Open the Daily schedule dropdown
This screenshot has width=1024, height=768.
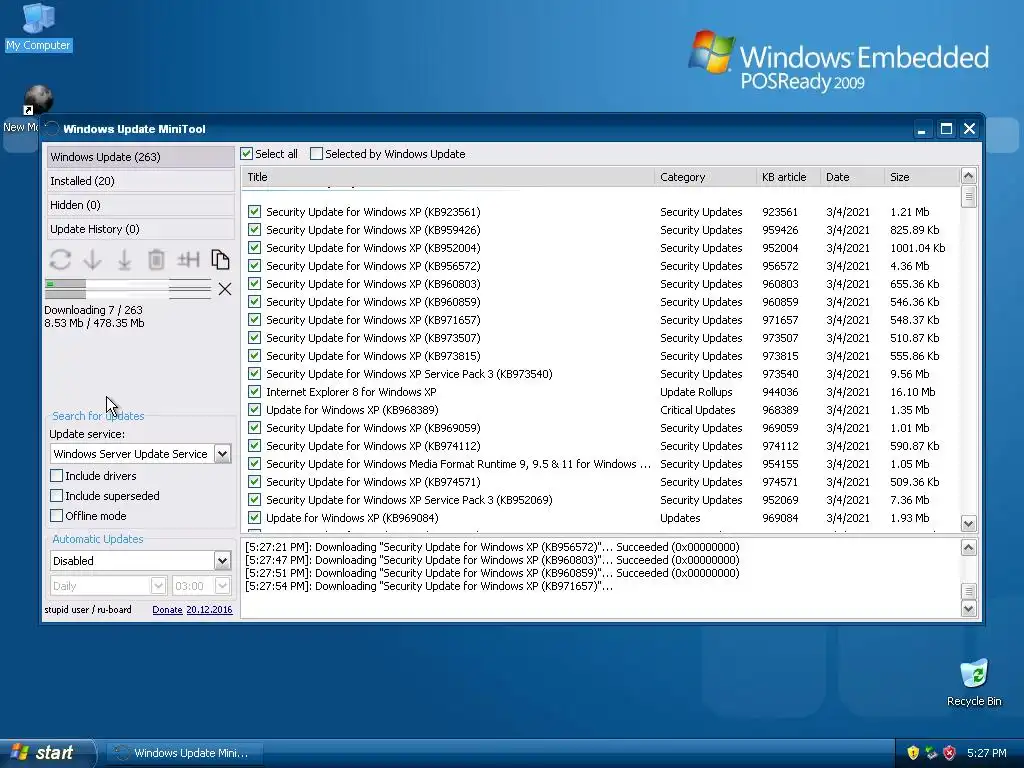[158, 586]
